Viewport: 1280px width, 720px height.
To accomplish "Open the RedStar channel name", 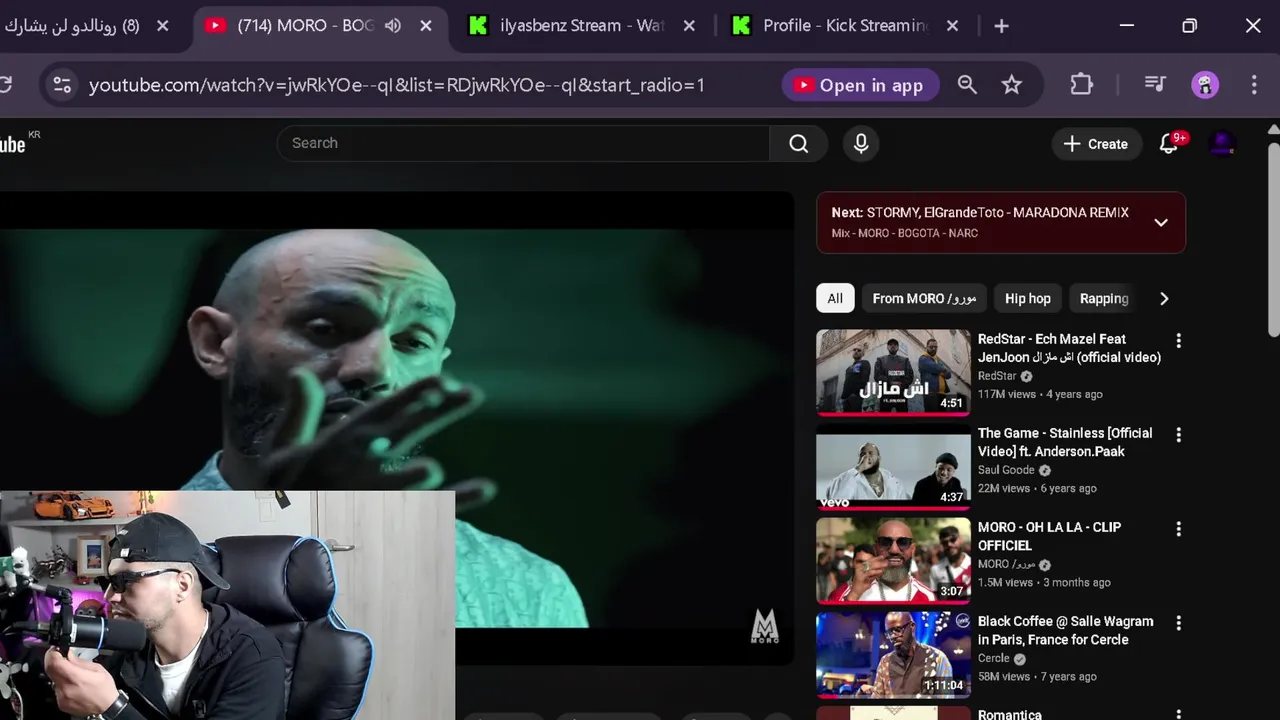I will 997,376.
